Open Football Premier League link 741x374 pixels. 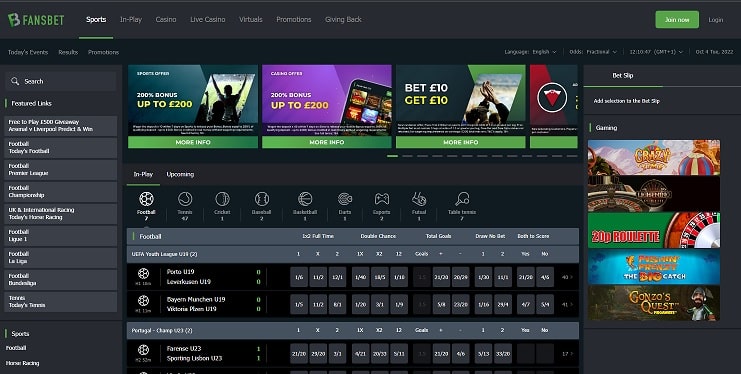tap(61, 170)
